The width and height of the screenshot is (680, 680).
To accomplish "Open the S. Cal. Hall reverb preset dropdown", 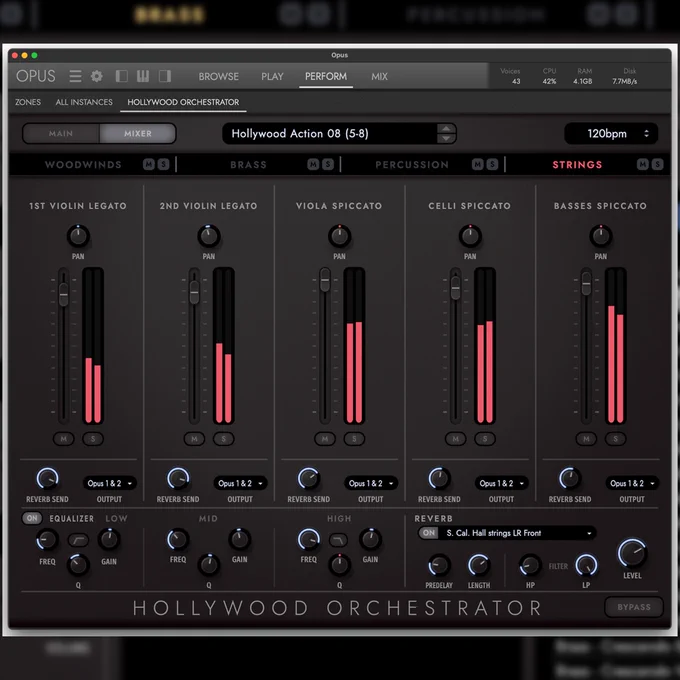I will (518, 533).
